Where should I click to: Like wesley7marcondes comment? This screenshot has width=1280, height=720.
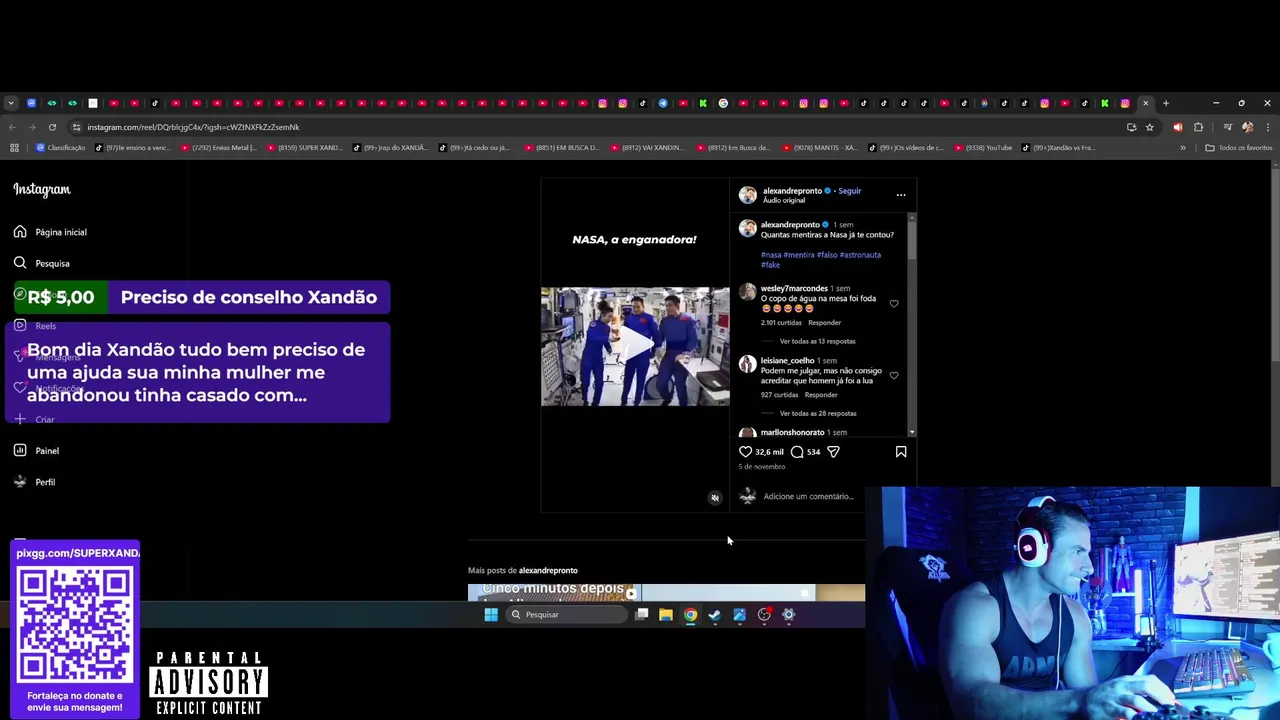(894, 304)
